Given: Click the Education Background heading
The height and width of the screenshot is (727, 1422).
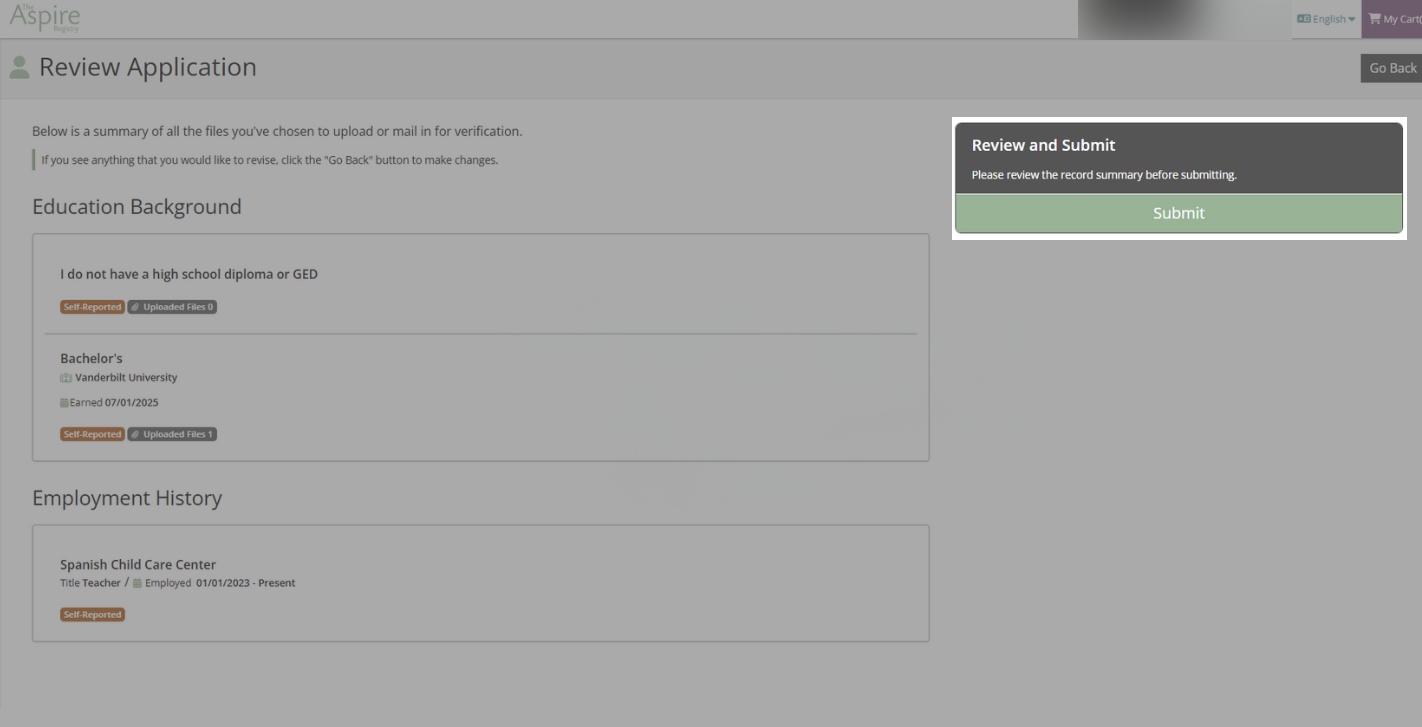Looking at the screenshot, I should coord(137,207).
